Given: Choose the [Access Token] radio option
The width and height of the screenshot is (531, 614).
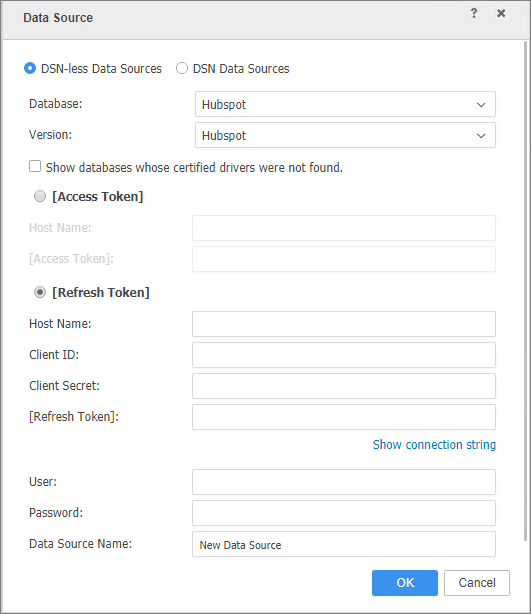Looking at the screenshot, I should tap(40, 196).
